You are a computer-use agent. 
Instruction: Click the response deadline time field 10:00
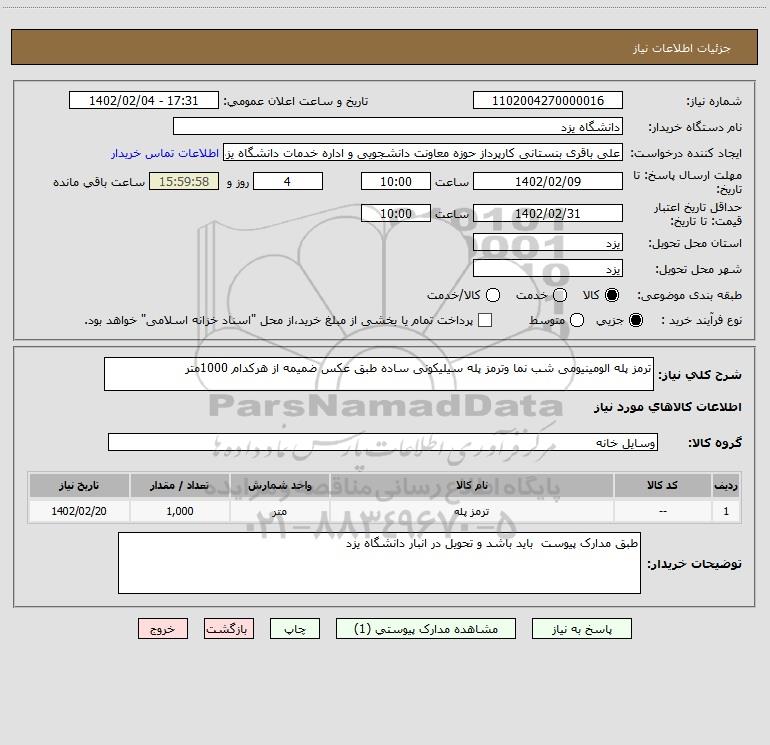[396, 181]
